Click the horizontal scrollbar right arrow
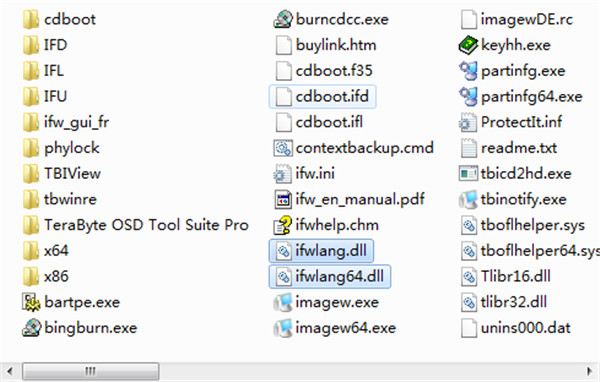600x382 pixels. point(590,371)
